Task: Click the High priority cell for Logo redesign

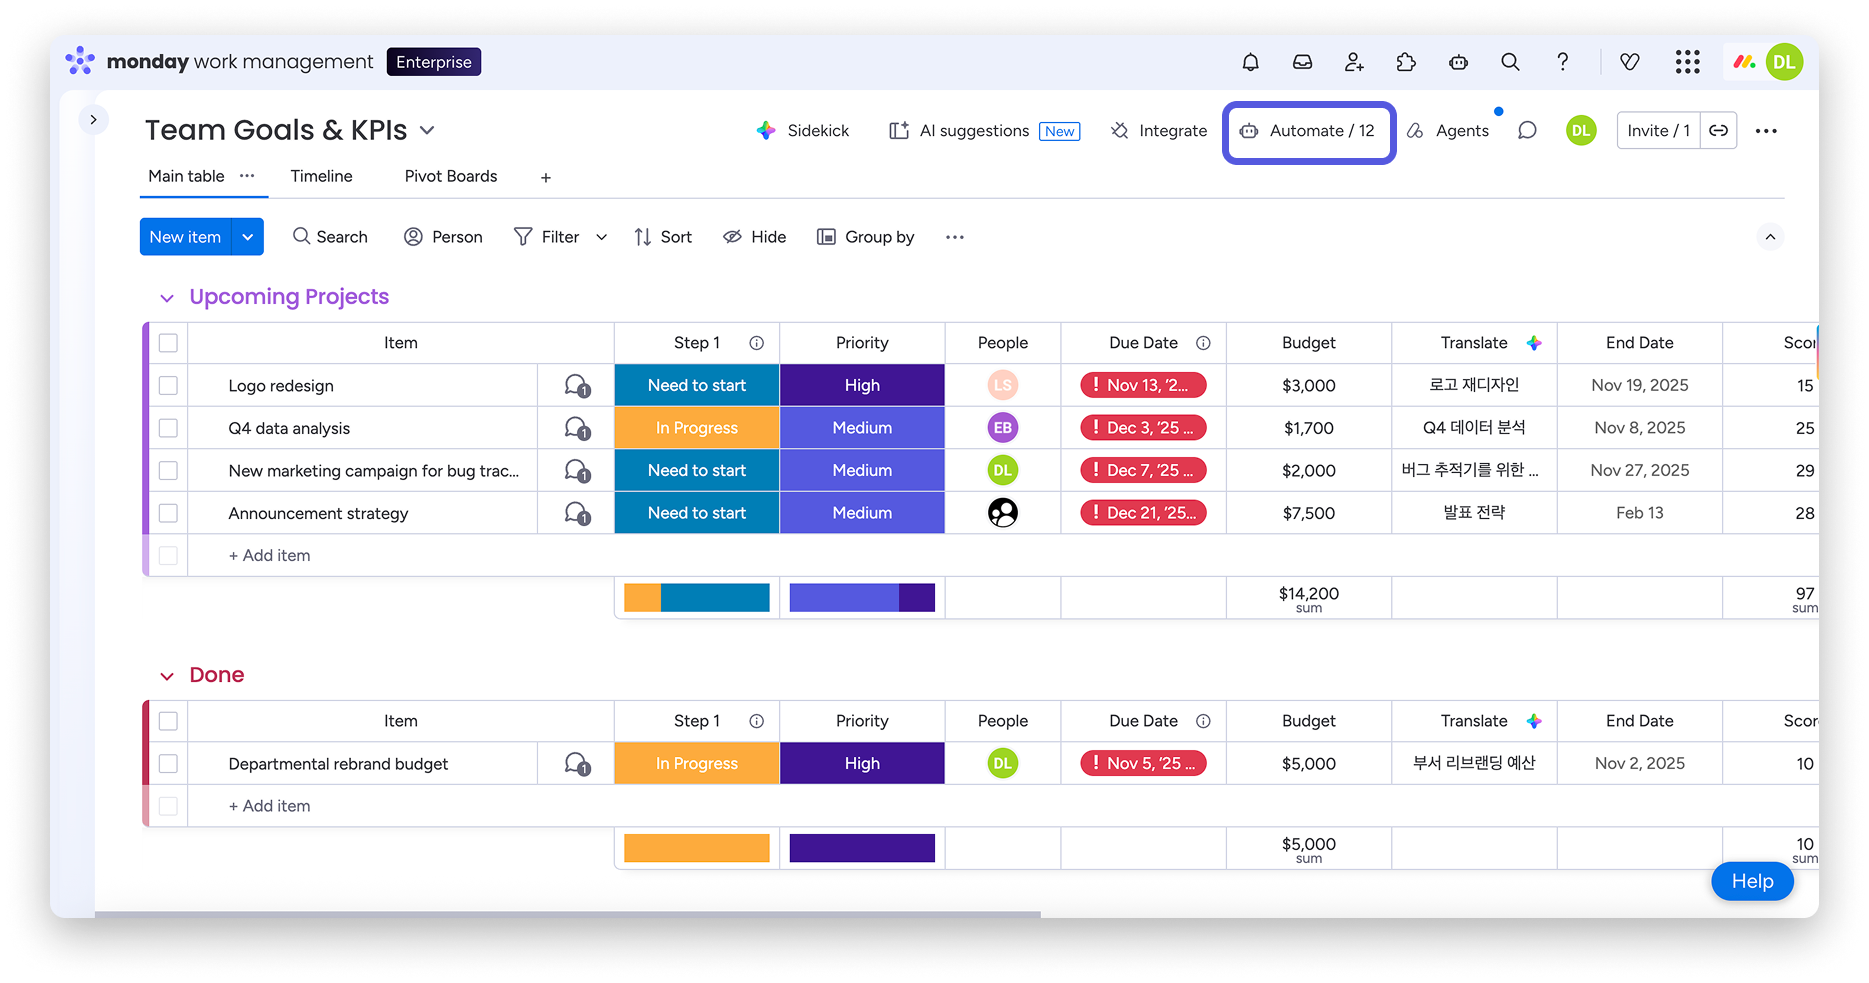Action: tap(861, 386)
